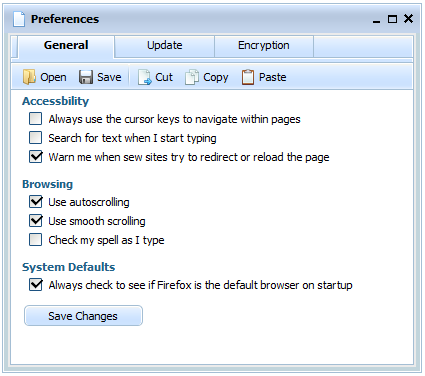Select the General tab
Screen dimensions: 425x376
coord(66,46)
